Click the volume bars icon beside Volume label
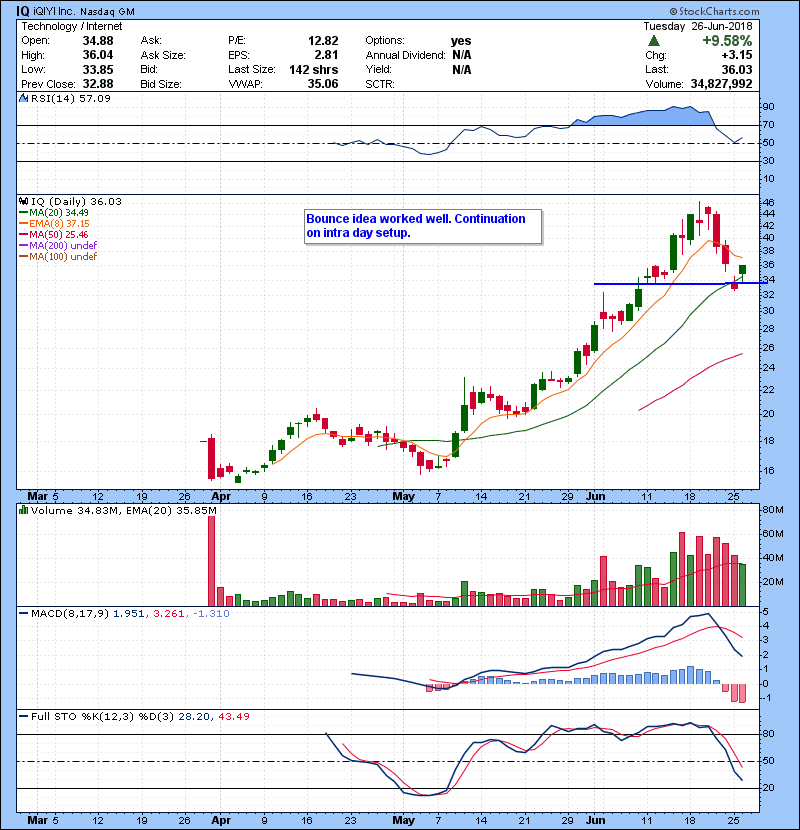This screenshot has height=830, width=800. pyautogui.click(x=24, y=510)
